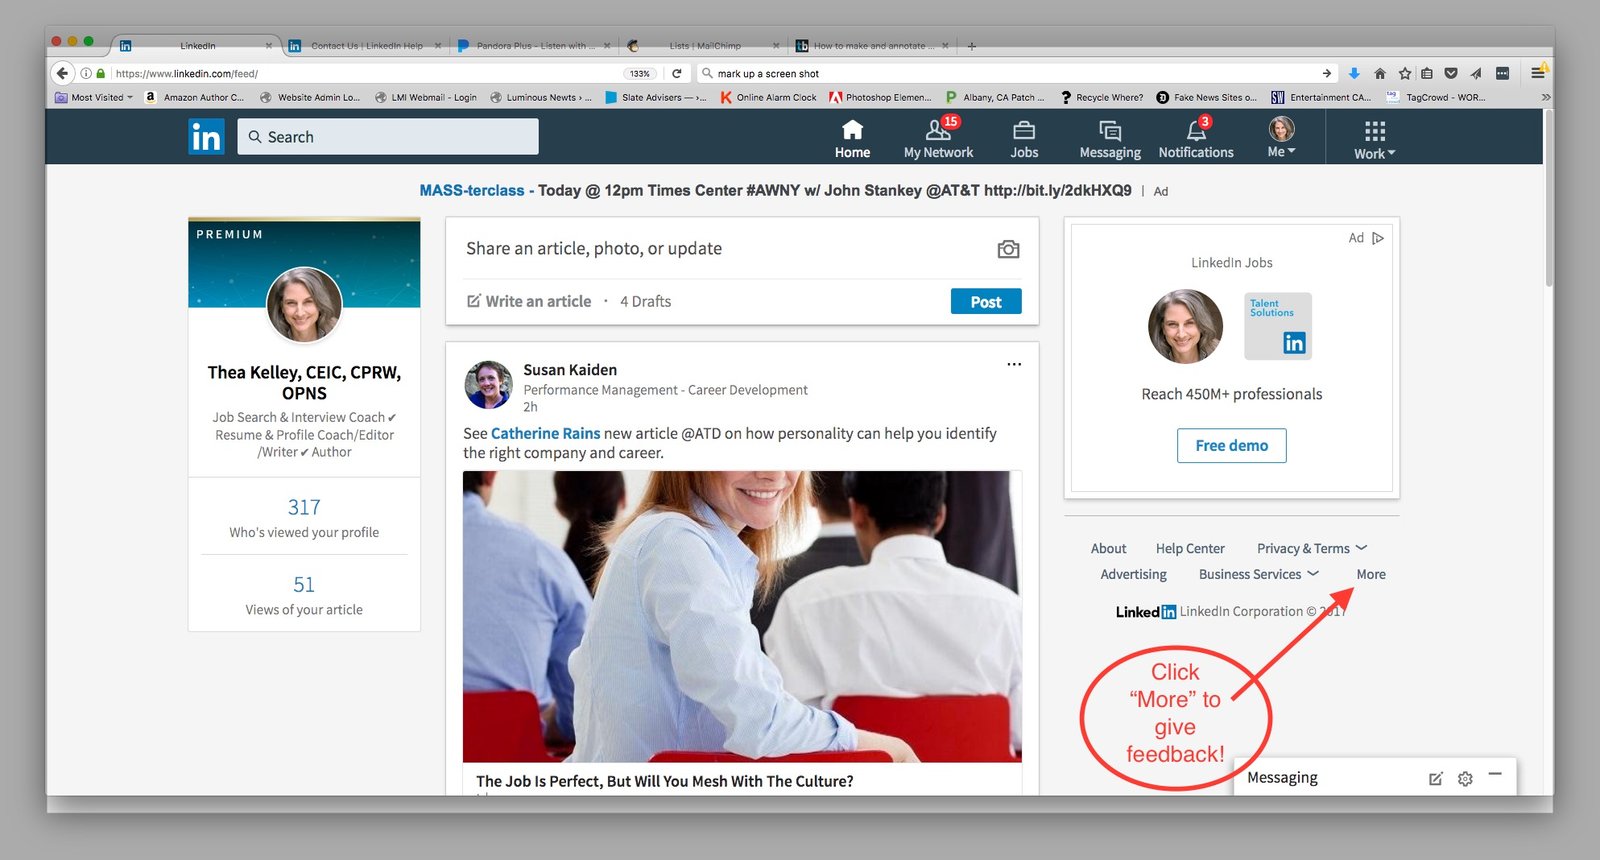1600x860 pixels.
Task: Click the LinkedIn Search field
Action: (388, 137)
